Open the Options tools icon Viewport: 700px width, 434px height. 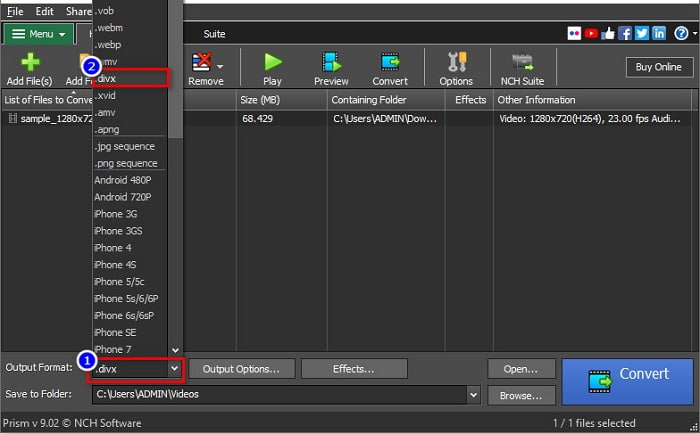pos(456,62)
